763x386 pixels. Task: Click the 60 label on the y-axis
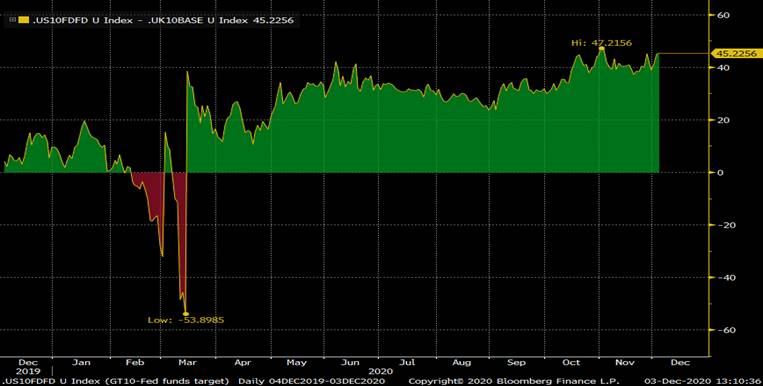tap(724, 15)
